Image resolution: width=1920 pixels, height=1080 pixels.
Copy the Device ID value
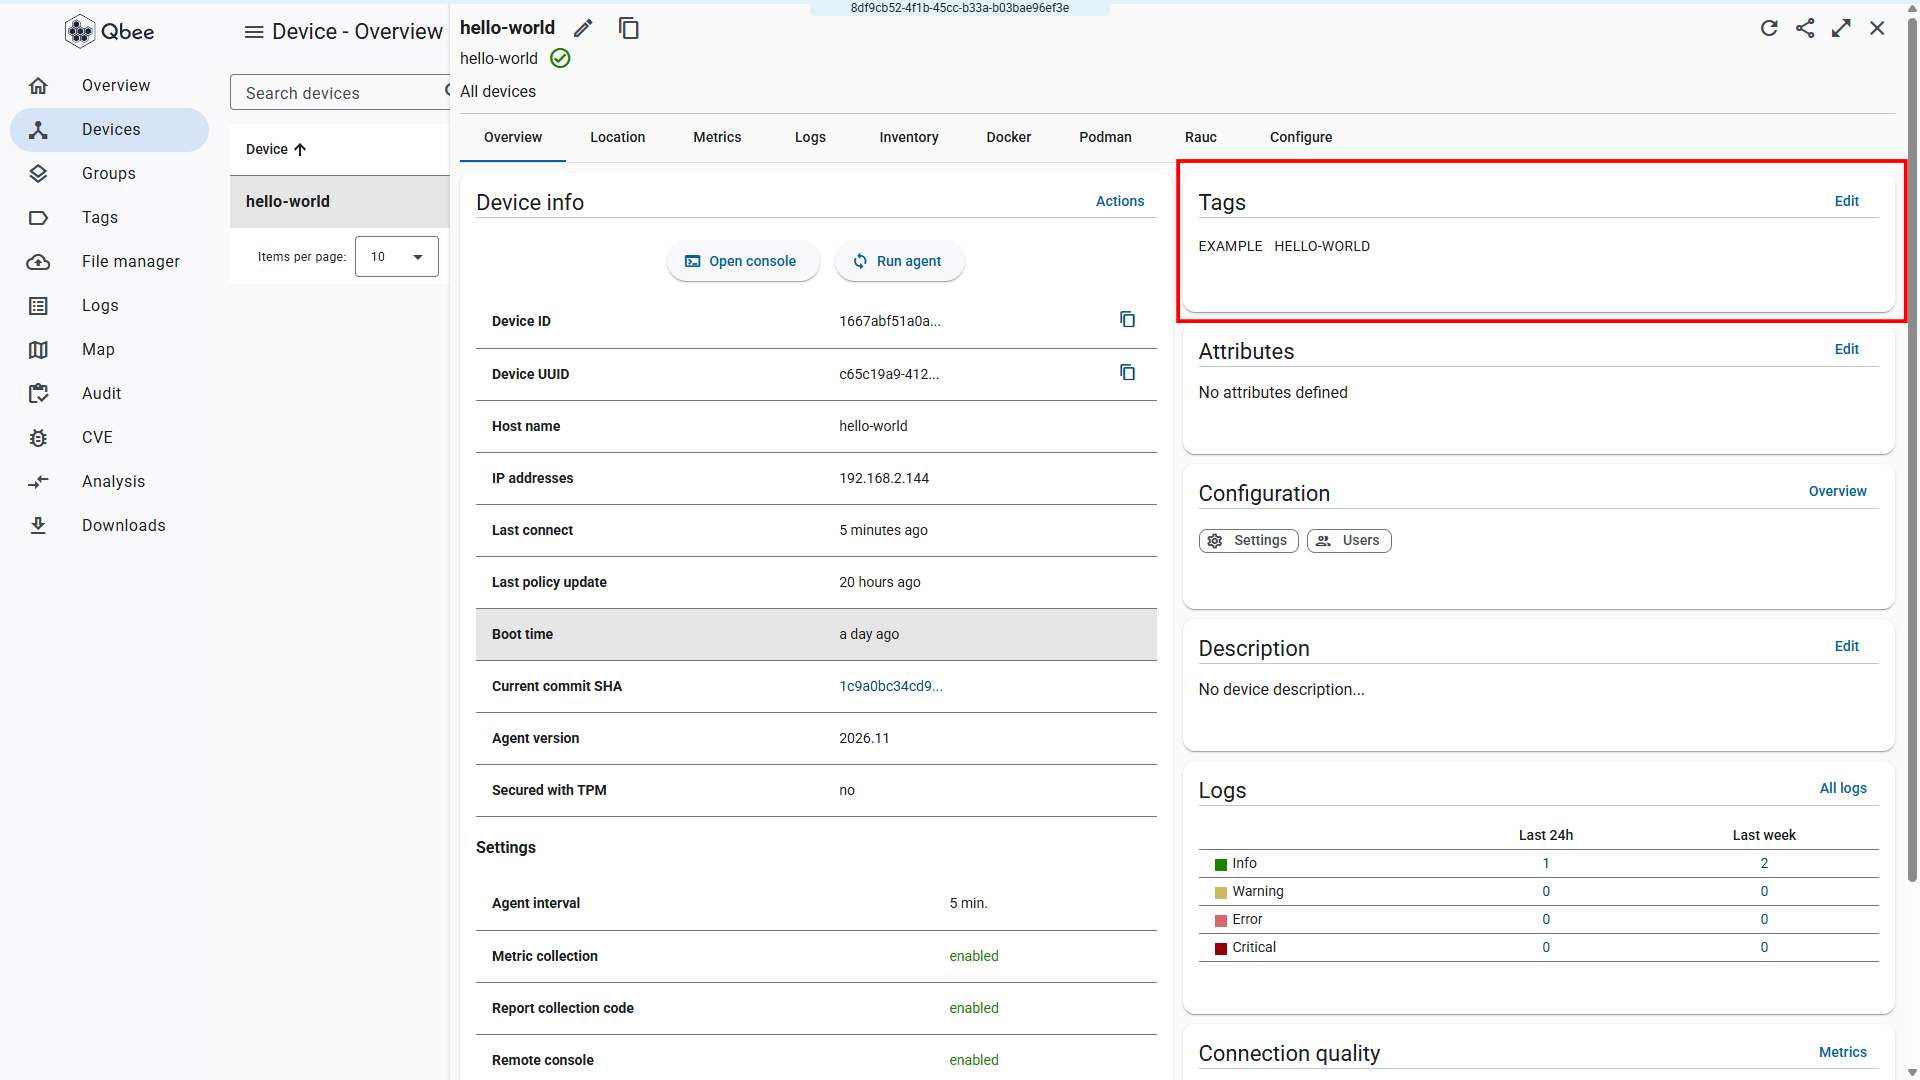pyautogui.click(x=1127, y=320)
